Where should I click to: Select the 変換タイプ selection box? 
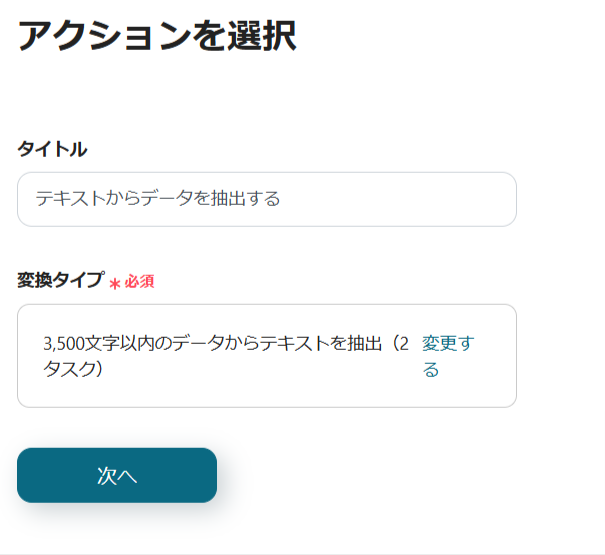point(266,356)
